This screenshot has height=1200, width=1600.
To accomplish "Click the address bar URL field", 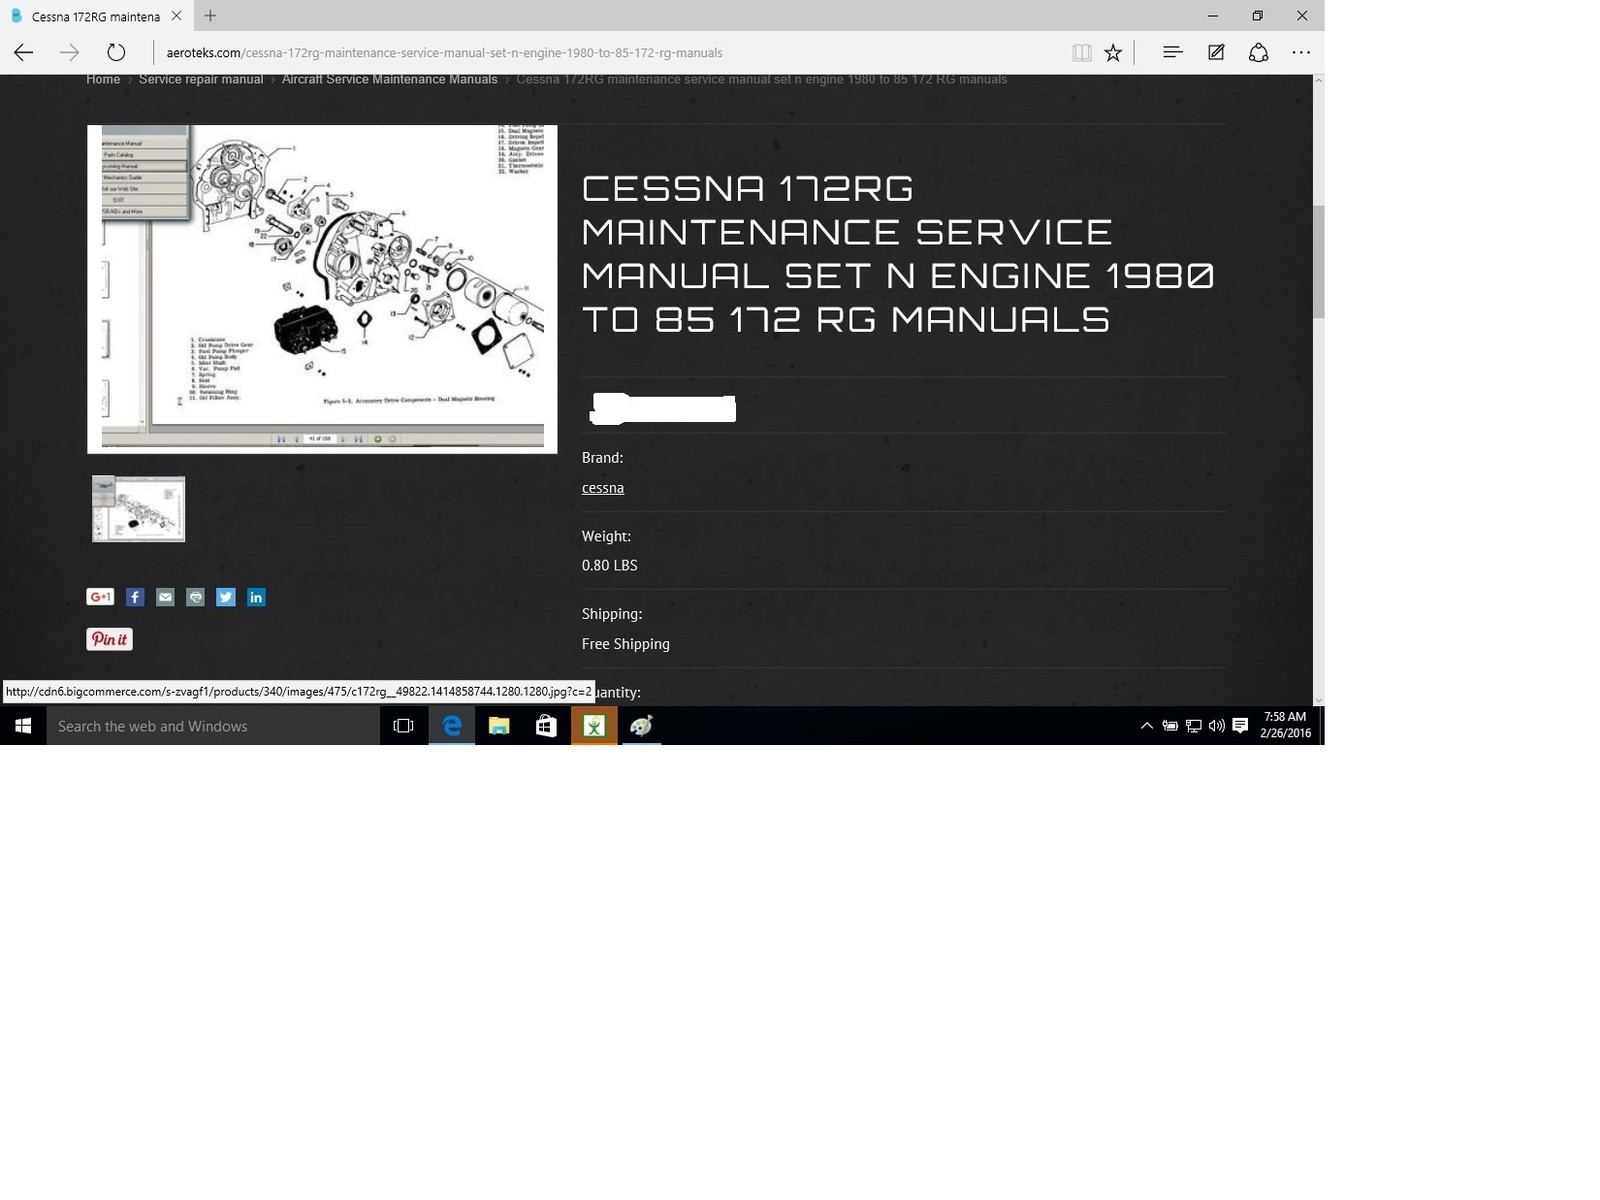I will (608, 53).
